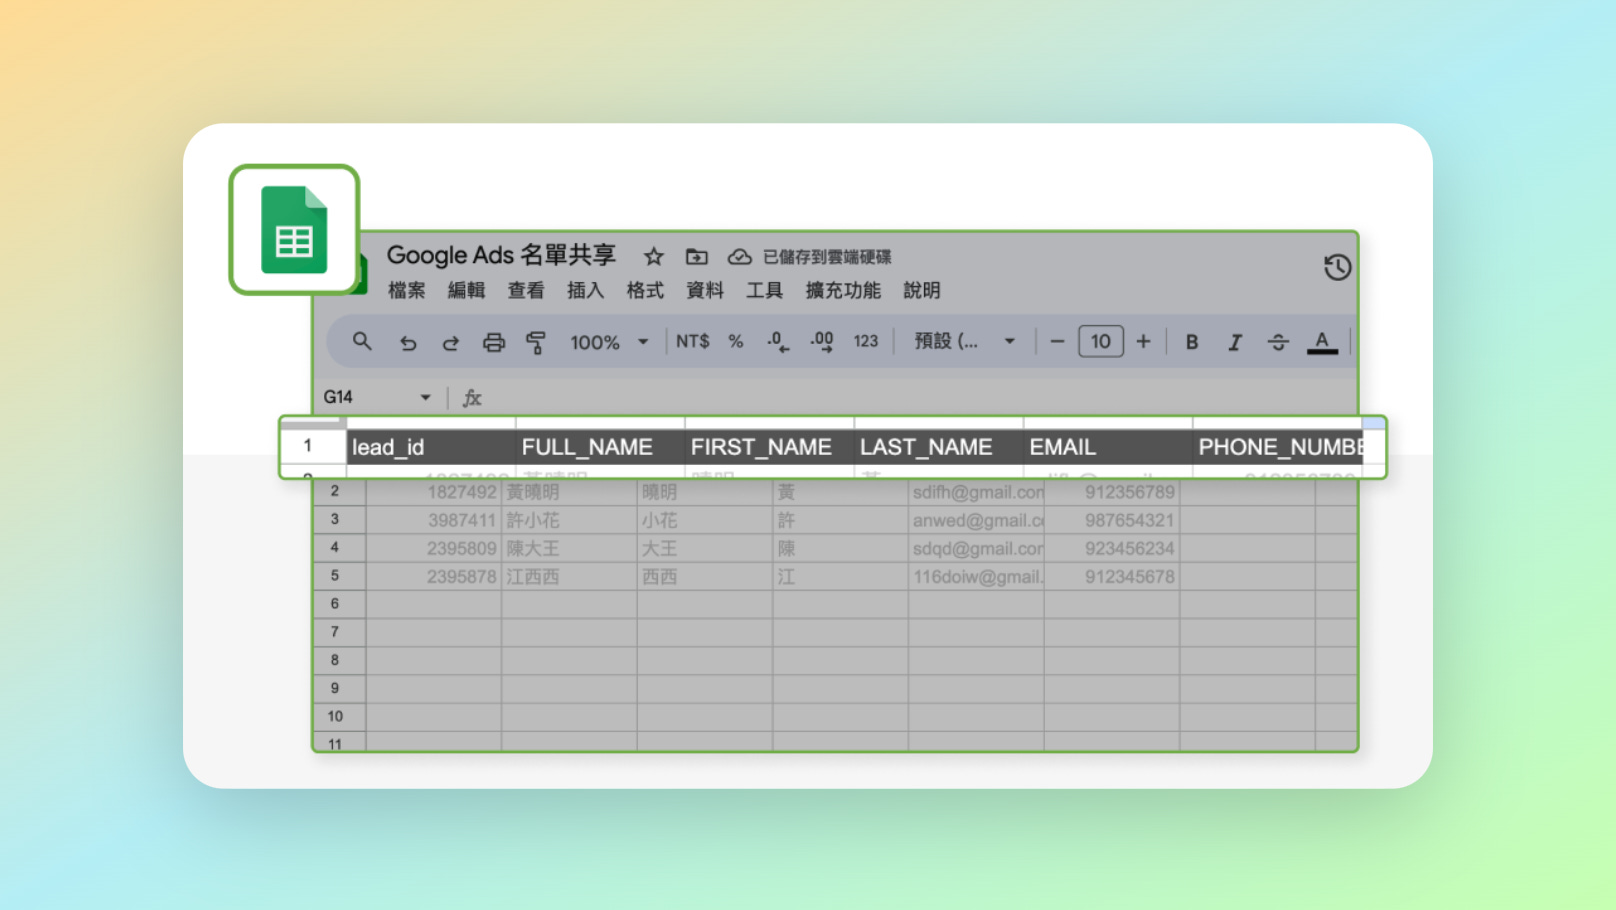Increase font size with plus button
The width and height of the screenshot is (1616, 910).
1144,342
